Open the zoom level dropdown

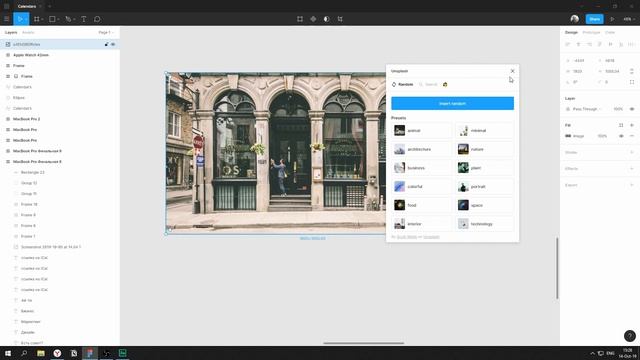point(628,19)
